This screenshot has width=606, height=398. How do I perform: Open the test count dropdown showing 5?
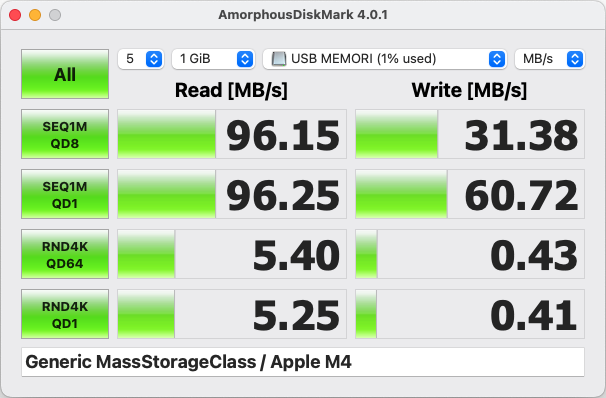(x=141, y=59)
